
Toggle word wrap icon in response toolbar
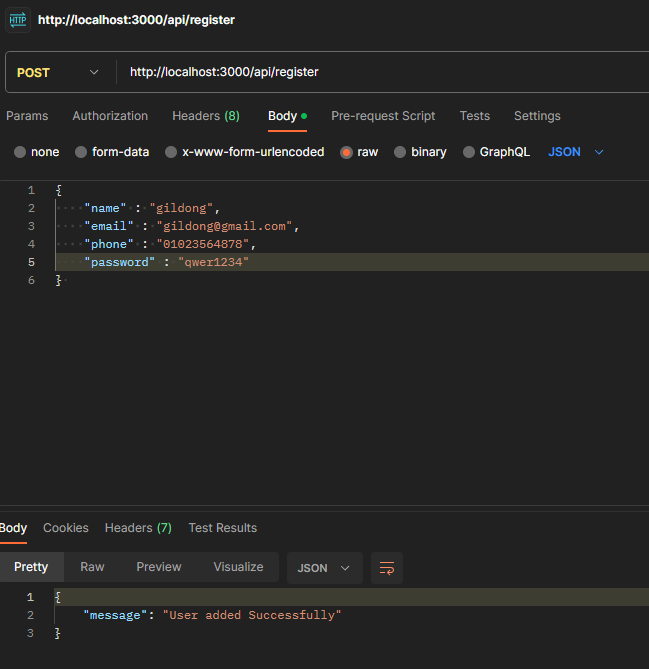point(387,568)
